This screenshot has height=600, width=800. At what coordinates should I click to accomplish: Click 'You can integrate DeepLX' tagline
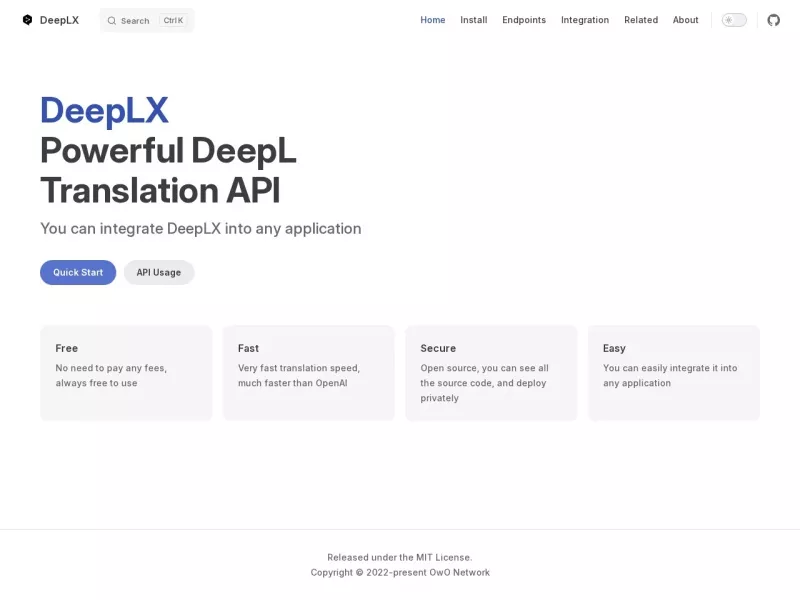(201, 229)
